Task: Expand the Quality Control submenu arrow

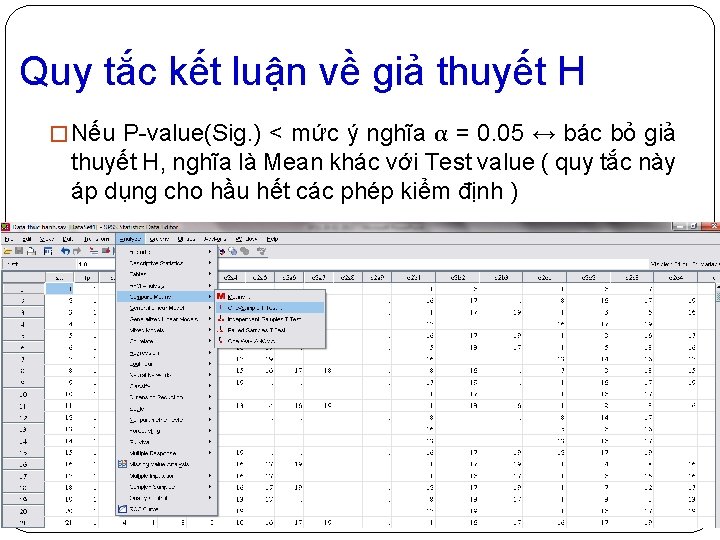Action: [x=210, y=498]
